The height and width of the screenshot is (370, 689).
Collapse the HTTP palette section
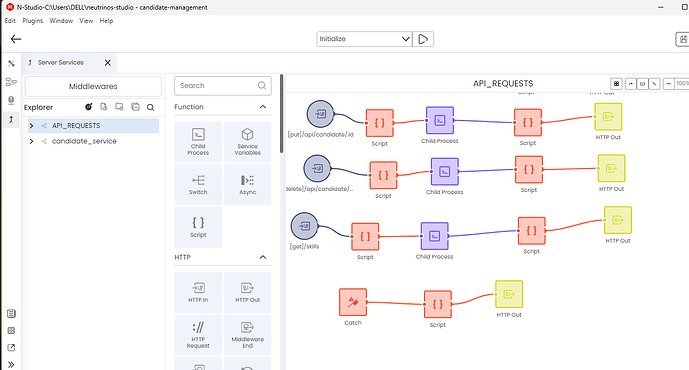263,257
